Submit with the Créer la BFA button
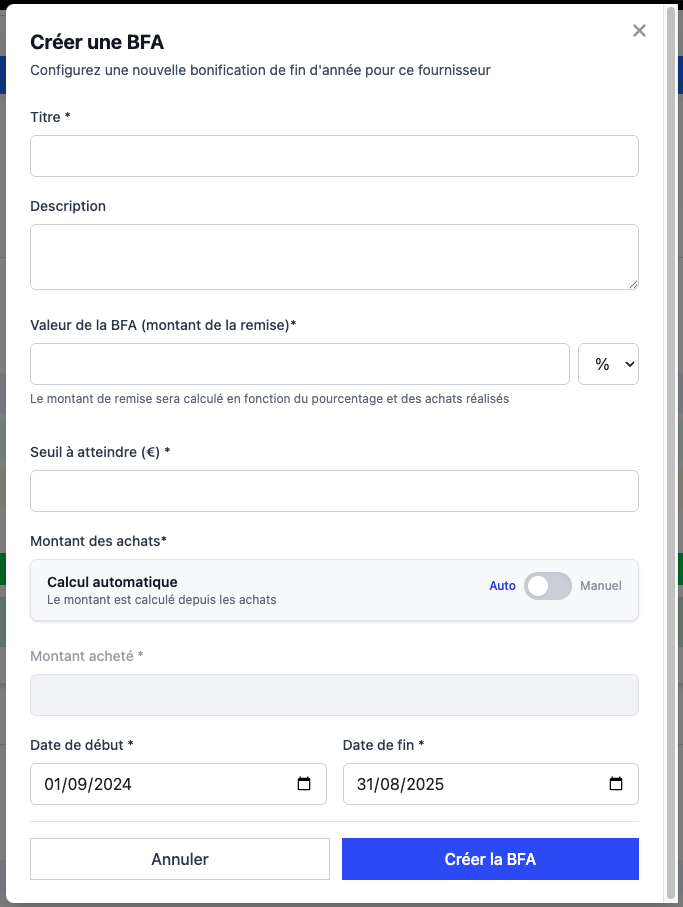The width and height of the screenshot is (683, 907). [490, 859]
